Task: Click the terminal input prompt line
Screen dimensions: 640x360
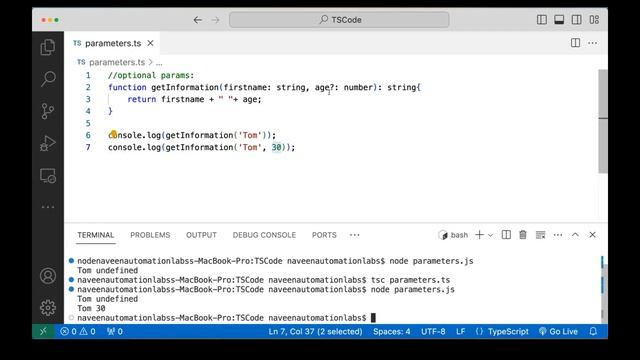Action: tap(227, 318)
